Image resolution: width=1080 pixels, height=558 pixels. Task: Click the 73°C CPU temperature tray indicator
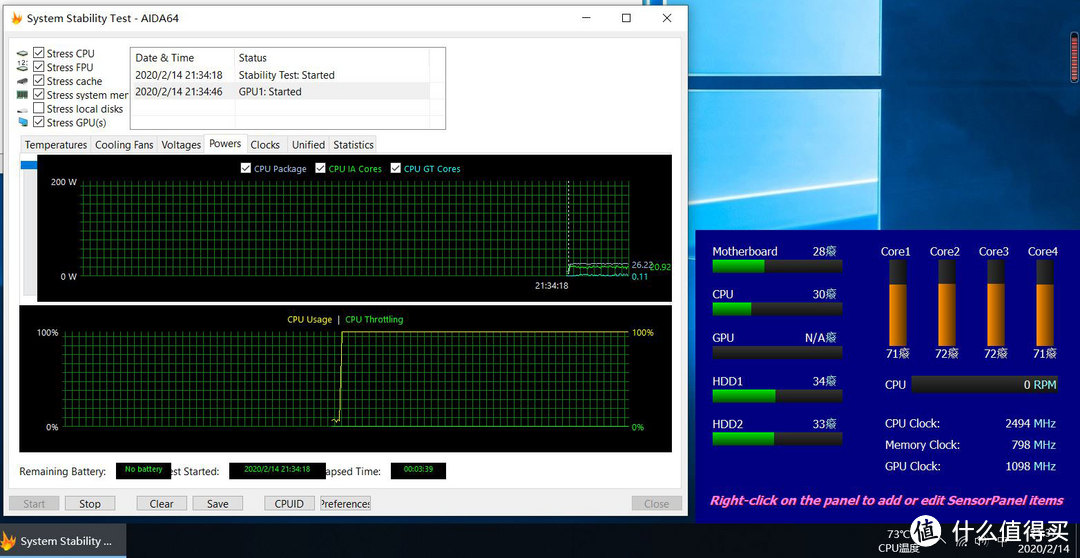(x=898, y=540)
